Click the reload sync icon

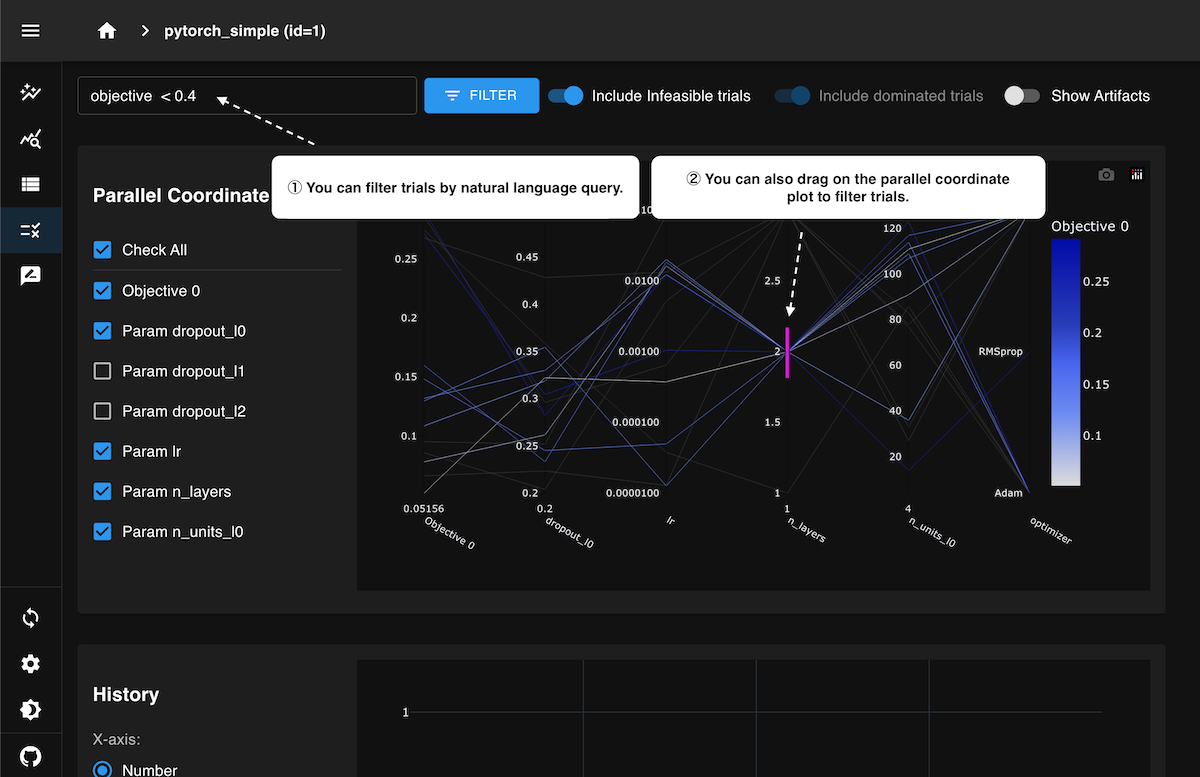point(30,618)
